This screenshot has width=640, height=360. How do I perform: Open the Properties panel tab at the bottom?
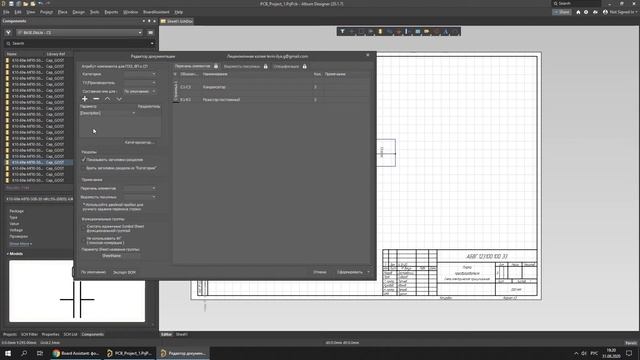[50, 334]
